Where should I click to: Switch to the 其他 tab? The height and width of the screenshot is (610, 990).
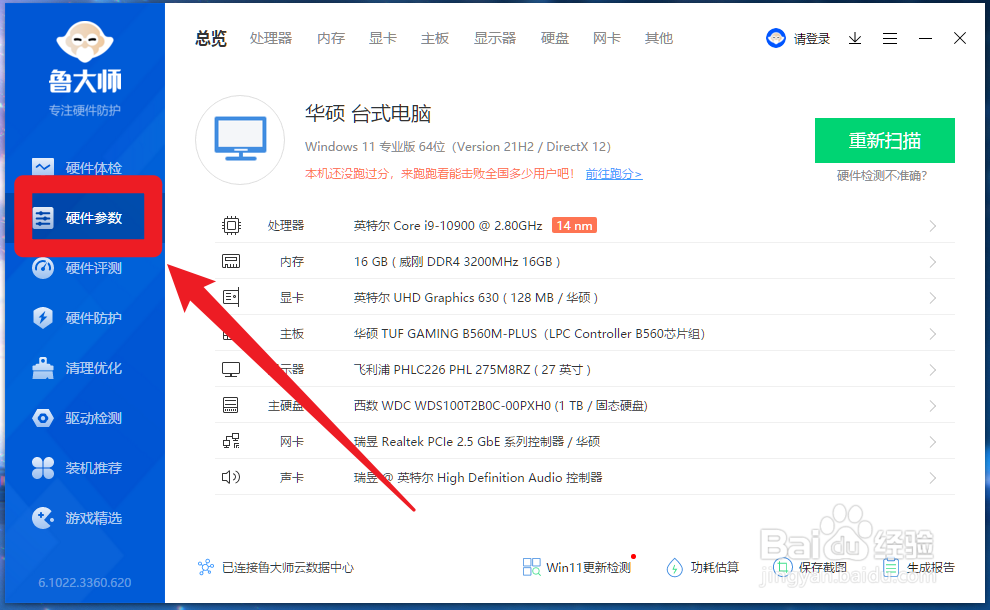[659, 39]
